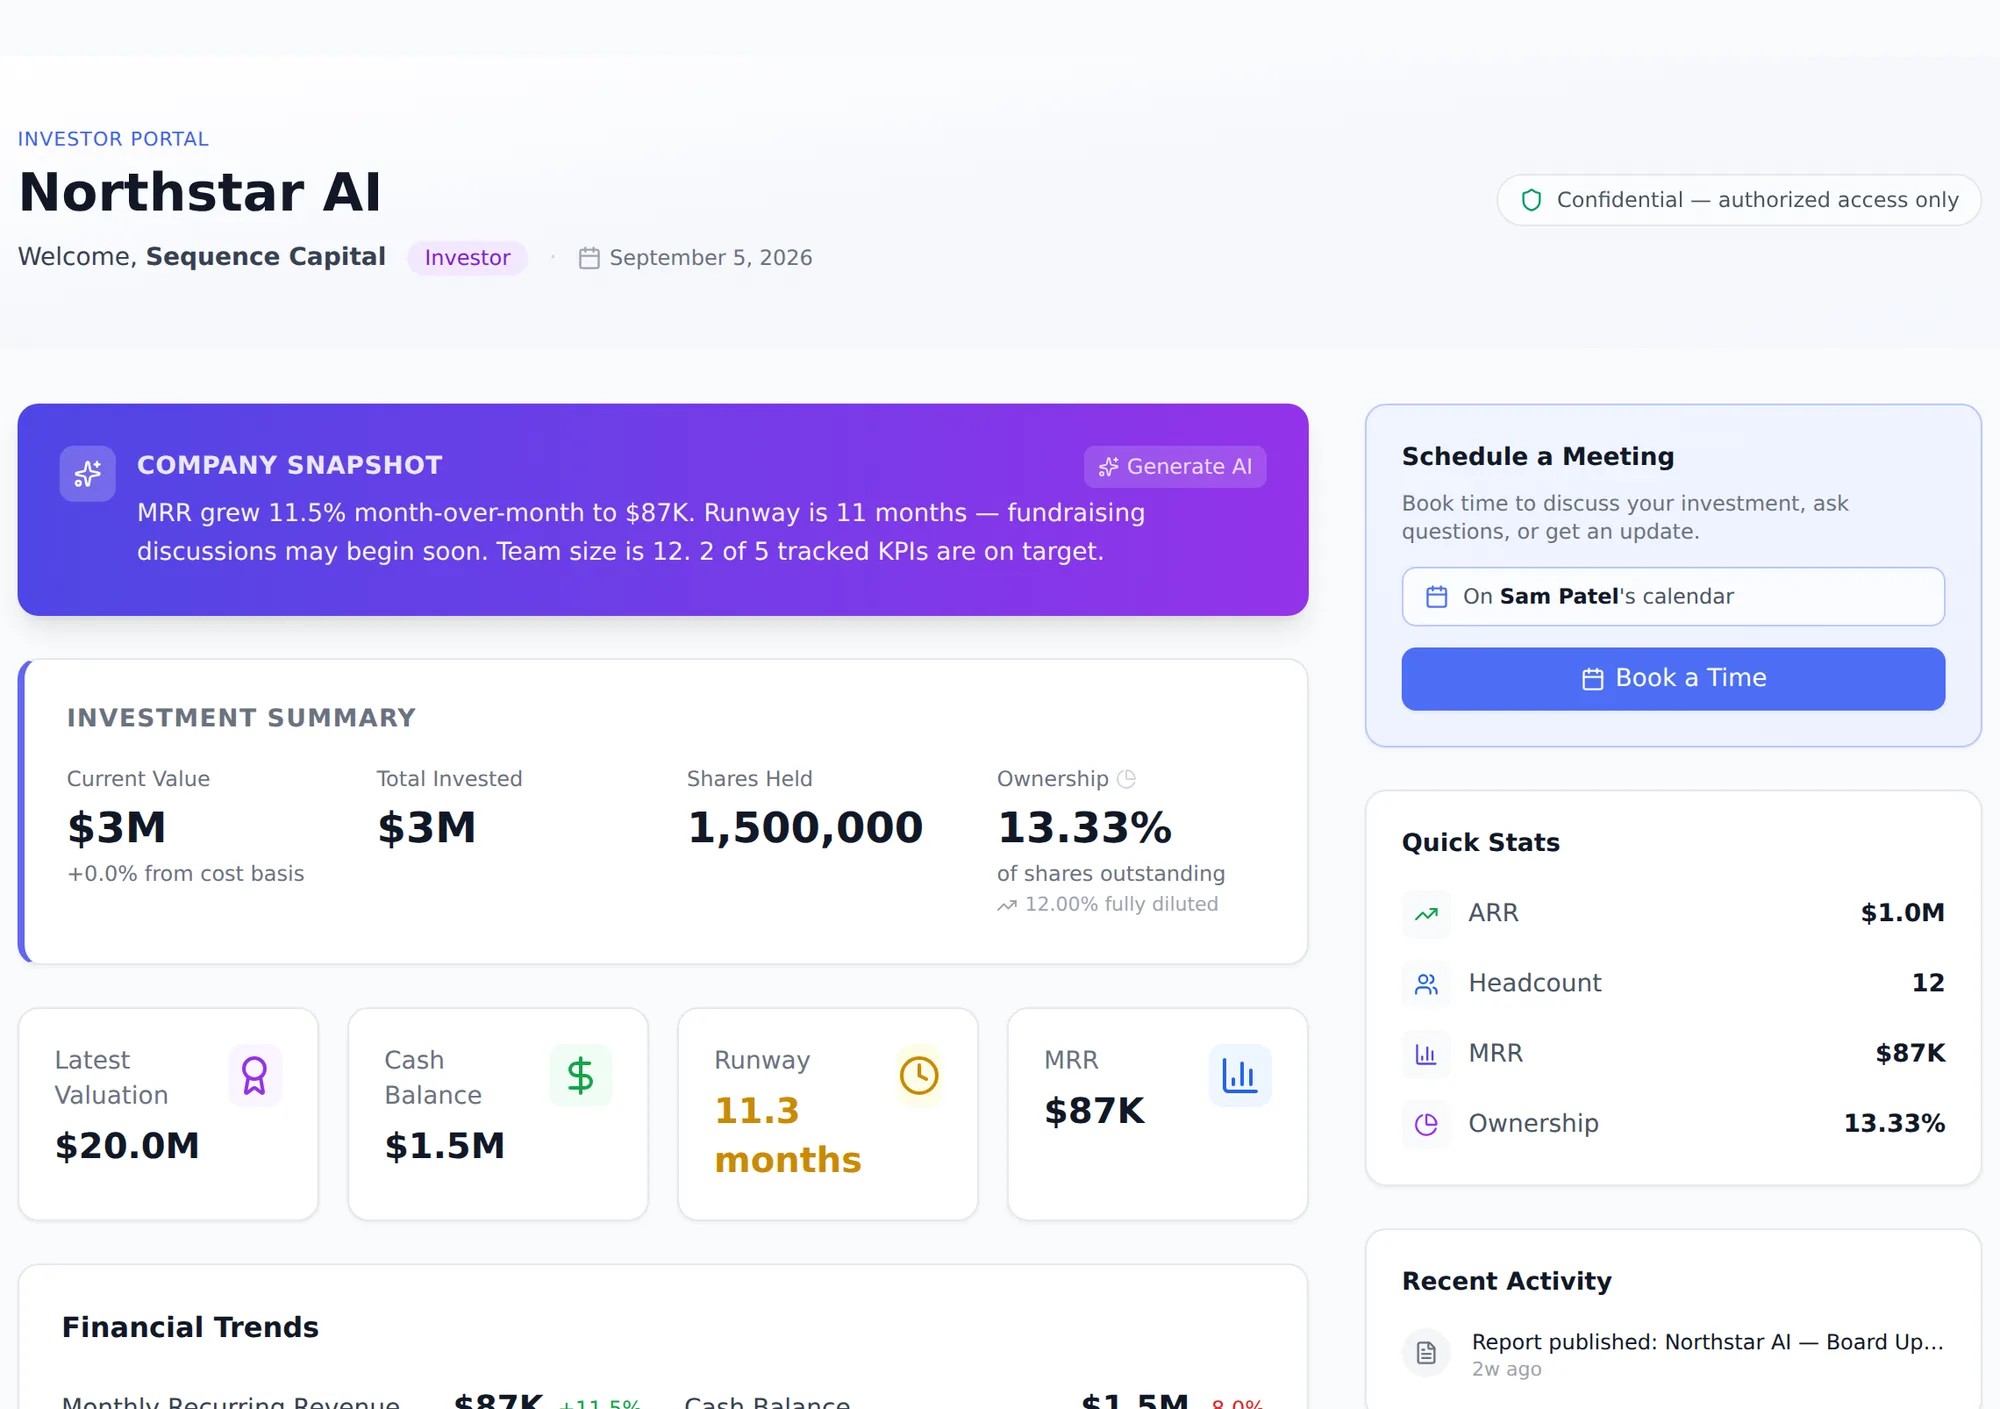This screenshot has width=2000, height=1409.
Task: Click the of shares outstanding caption
Action: pyautogui.click(x=1110, y=874)
